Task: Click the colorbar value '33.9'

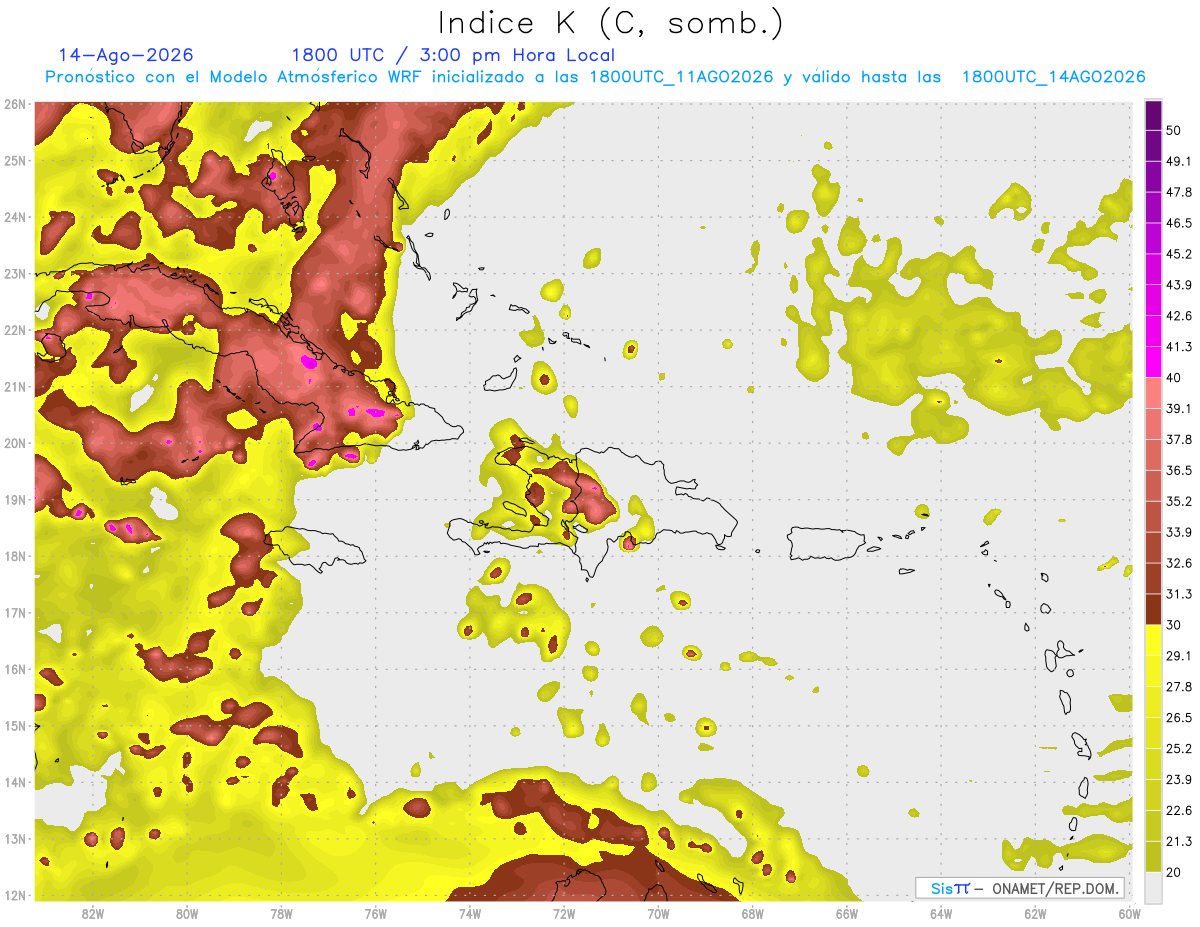Action: click(x=1178, y=532)
